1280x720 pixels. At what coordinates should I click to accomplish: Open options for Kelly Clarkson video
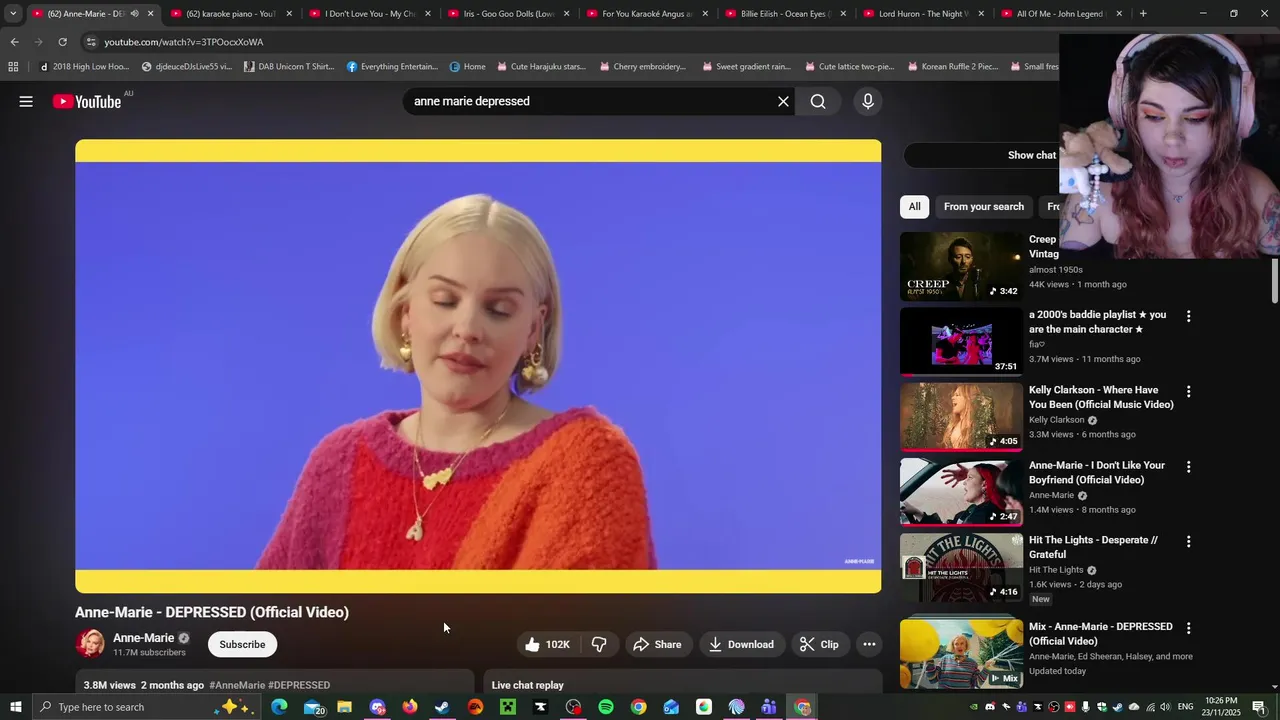point(1188,391)
